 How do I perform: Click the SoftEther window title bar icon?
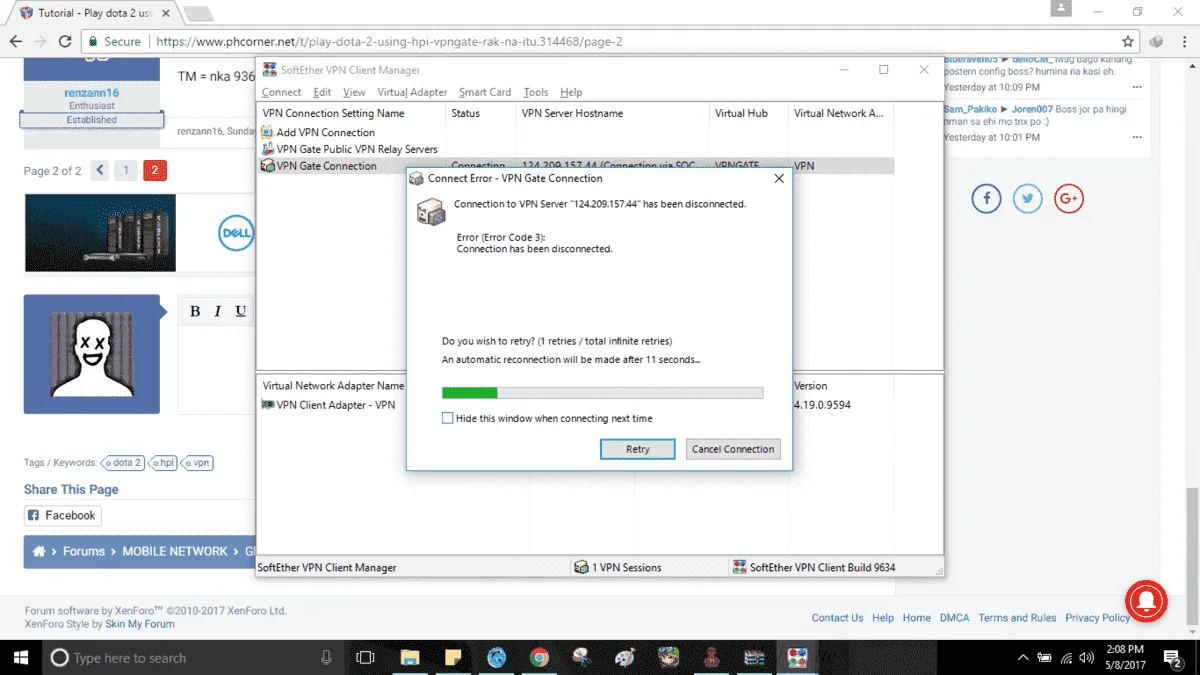pos(269,70)
